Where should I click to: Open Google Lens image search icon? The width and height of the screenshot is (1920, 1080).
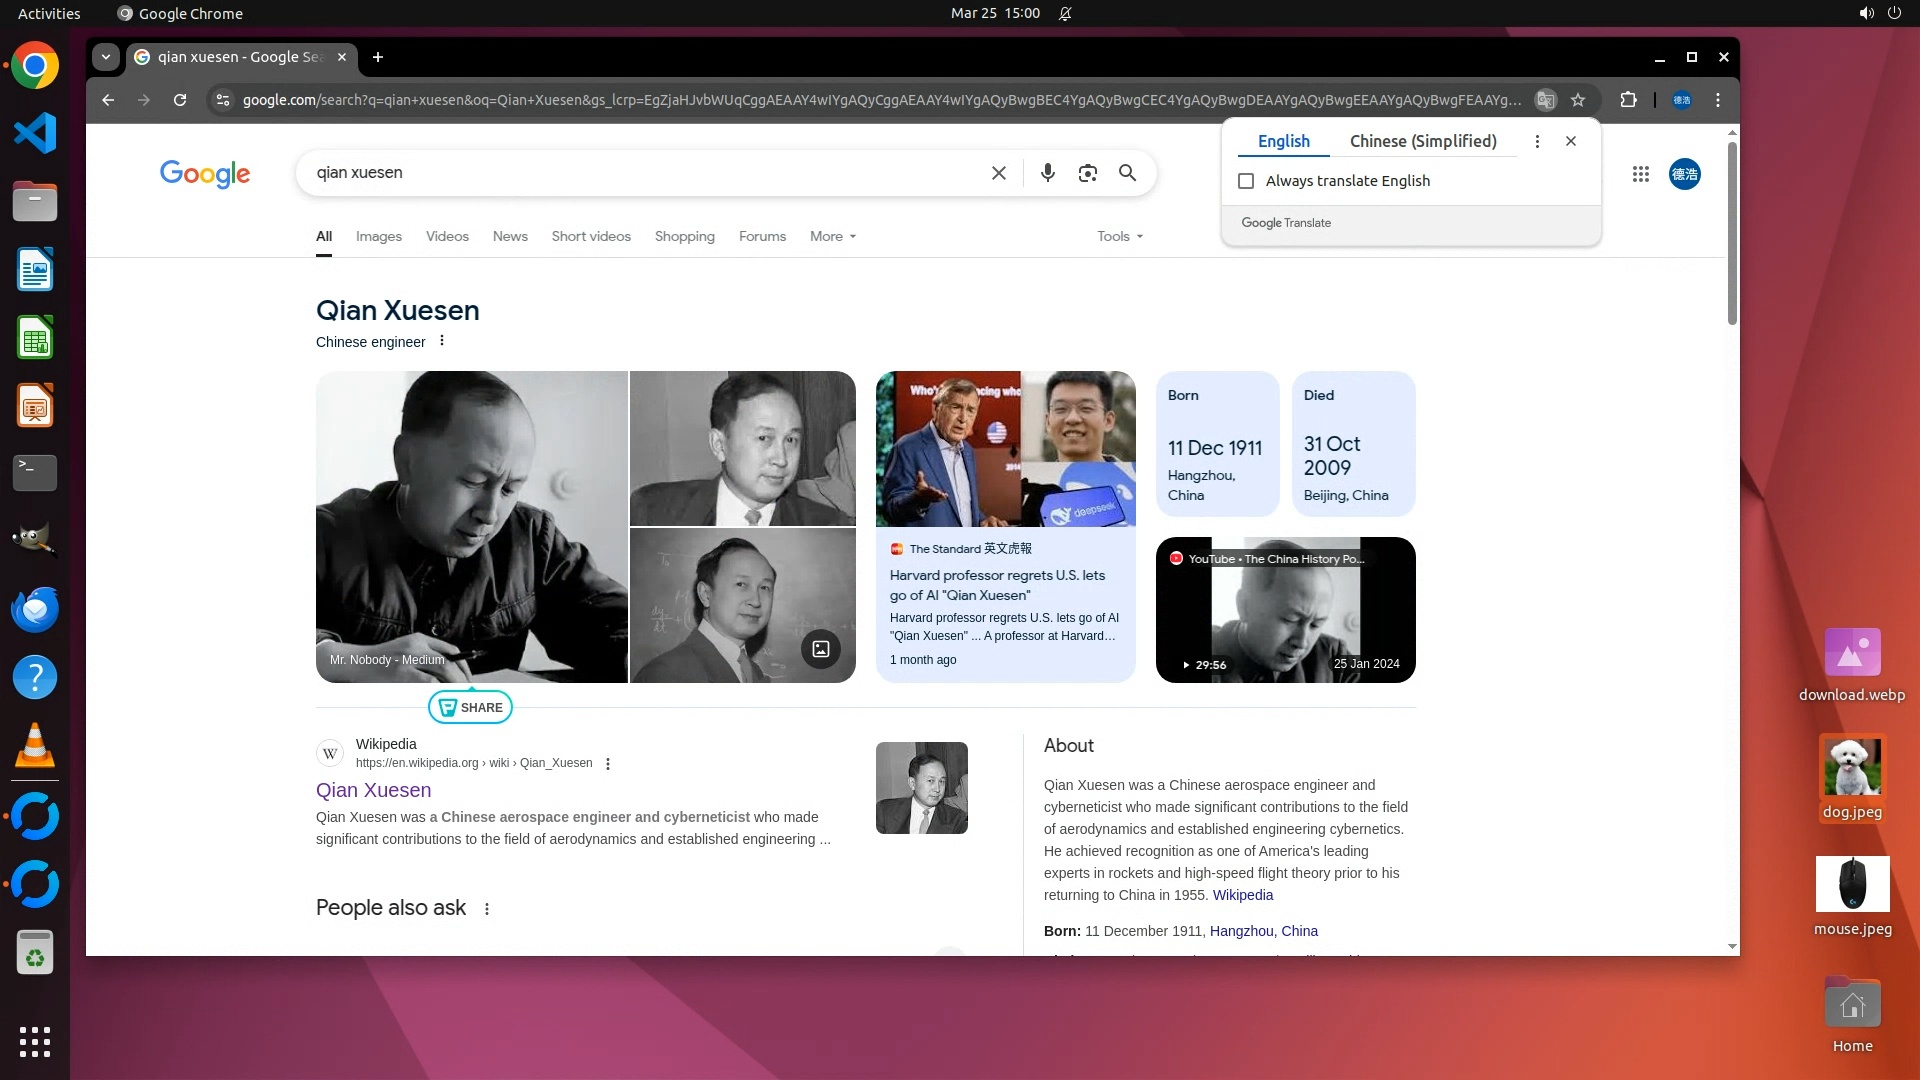coord(1087,173)
